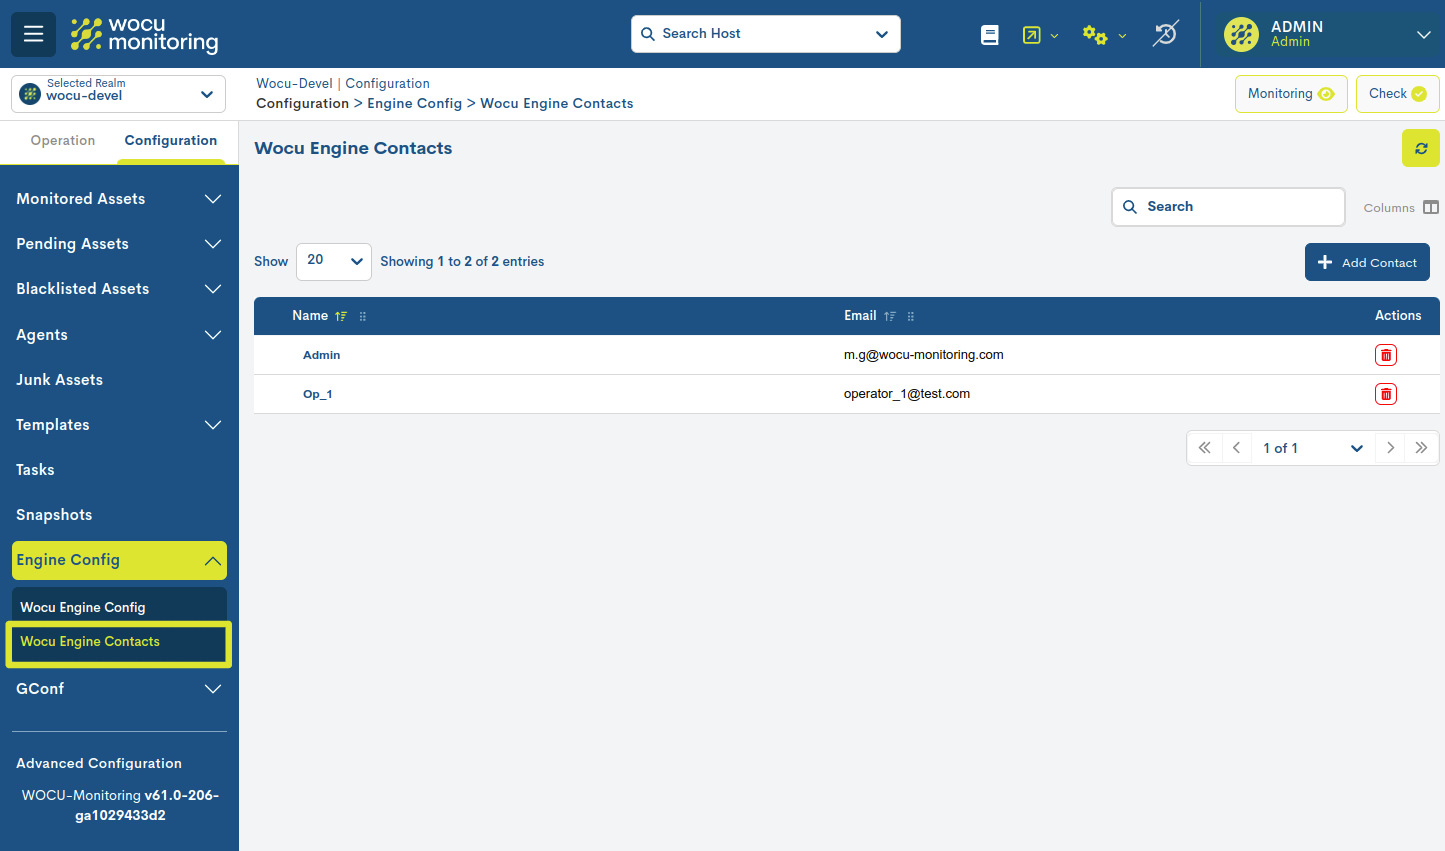Grab the Name column drag handle
The width and height of the screenshot is (1445, 851).
[x=363, y=316]
